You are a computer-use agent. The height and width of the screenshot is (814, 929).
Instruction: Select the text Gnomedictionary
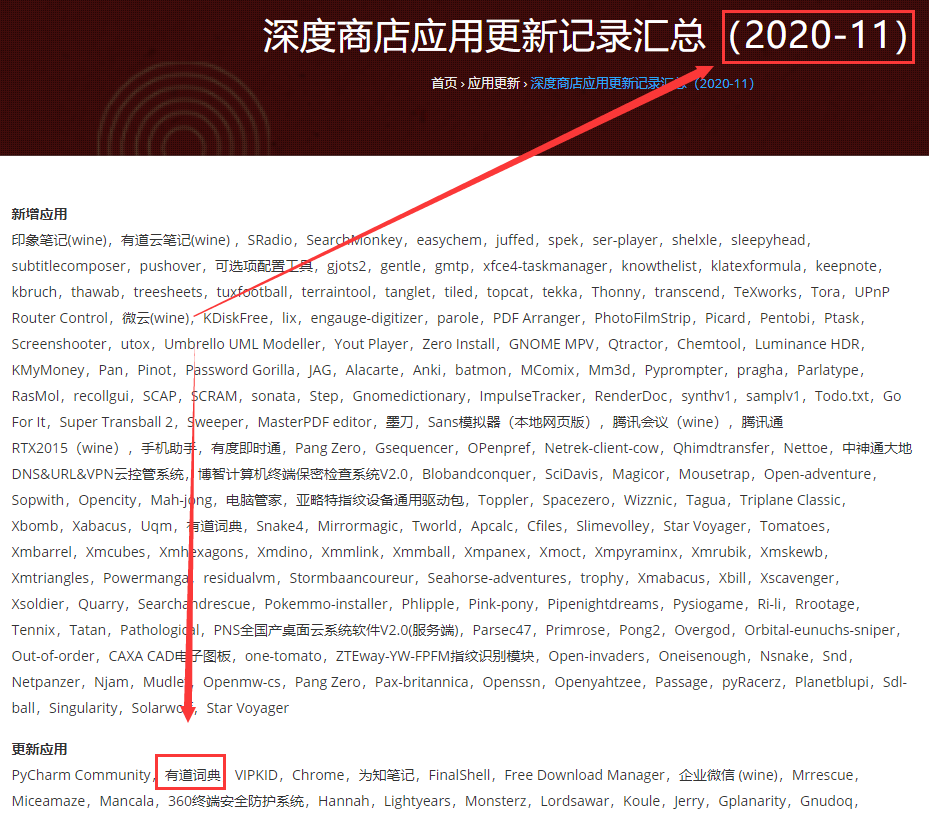[x=409, y=396]
